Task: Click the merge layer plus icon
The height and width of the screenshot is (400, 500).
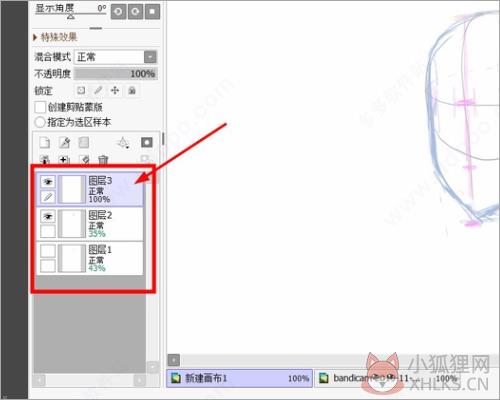Action: coord(64,160)
